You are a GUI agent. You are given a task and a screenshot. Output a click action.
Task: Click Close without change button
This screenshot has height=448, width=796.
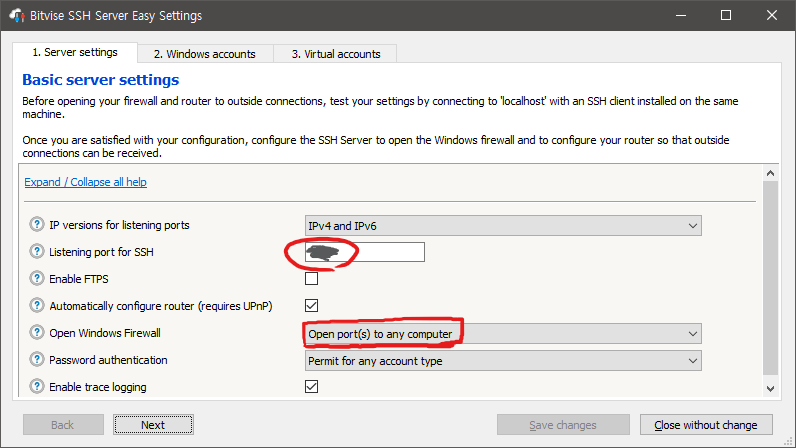tap(706, 425)
